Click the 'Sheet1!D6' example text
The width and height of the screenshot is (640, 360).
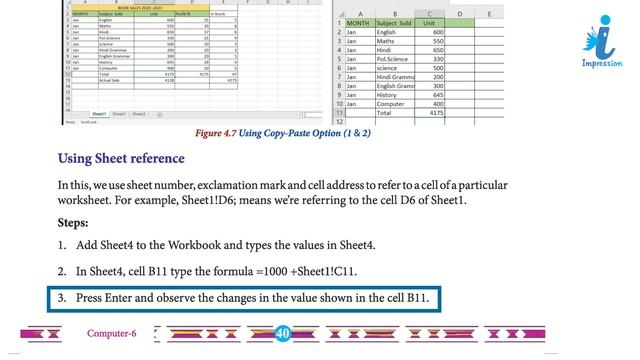[209, 200]
